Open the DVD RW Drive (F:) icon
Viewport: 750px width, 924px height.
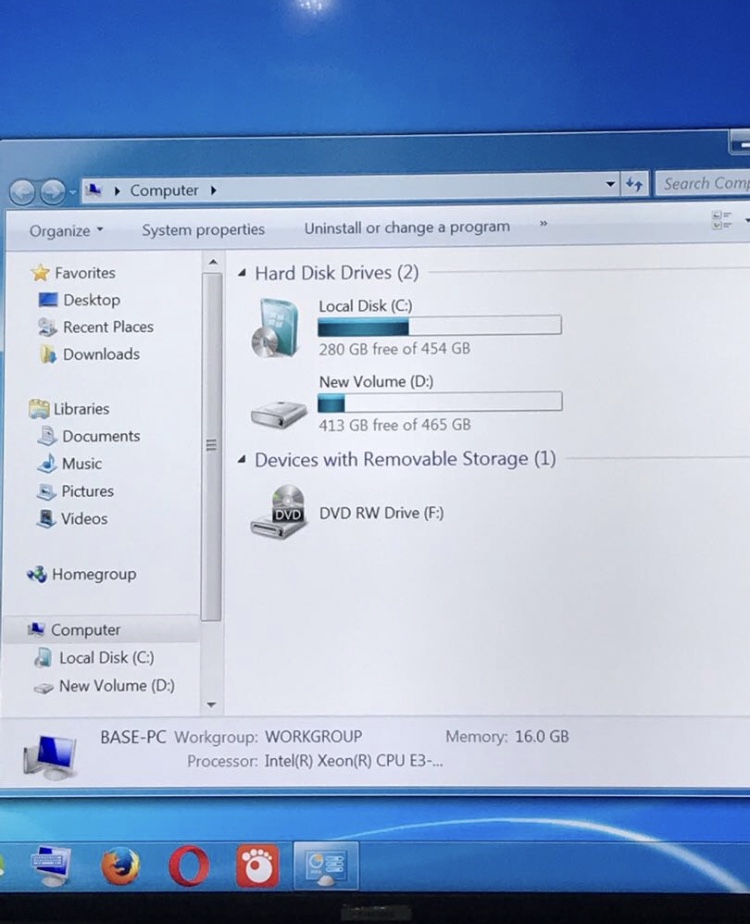click(x=279, y=512)
